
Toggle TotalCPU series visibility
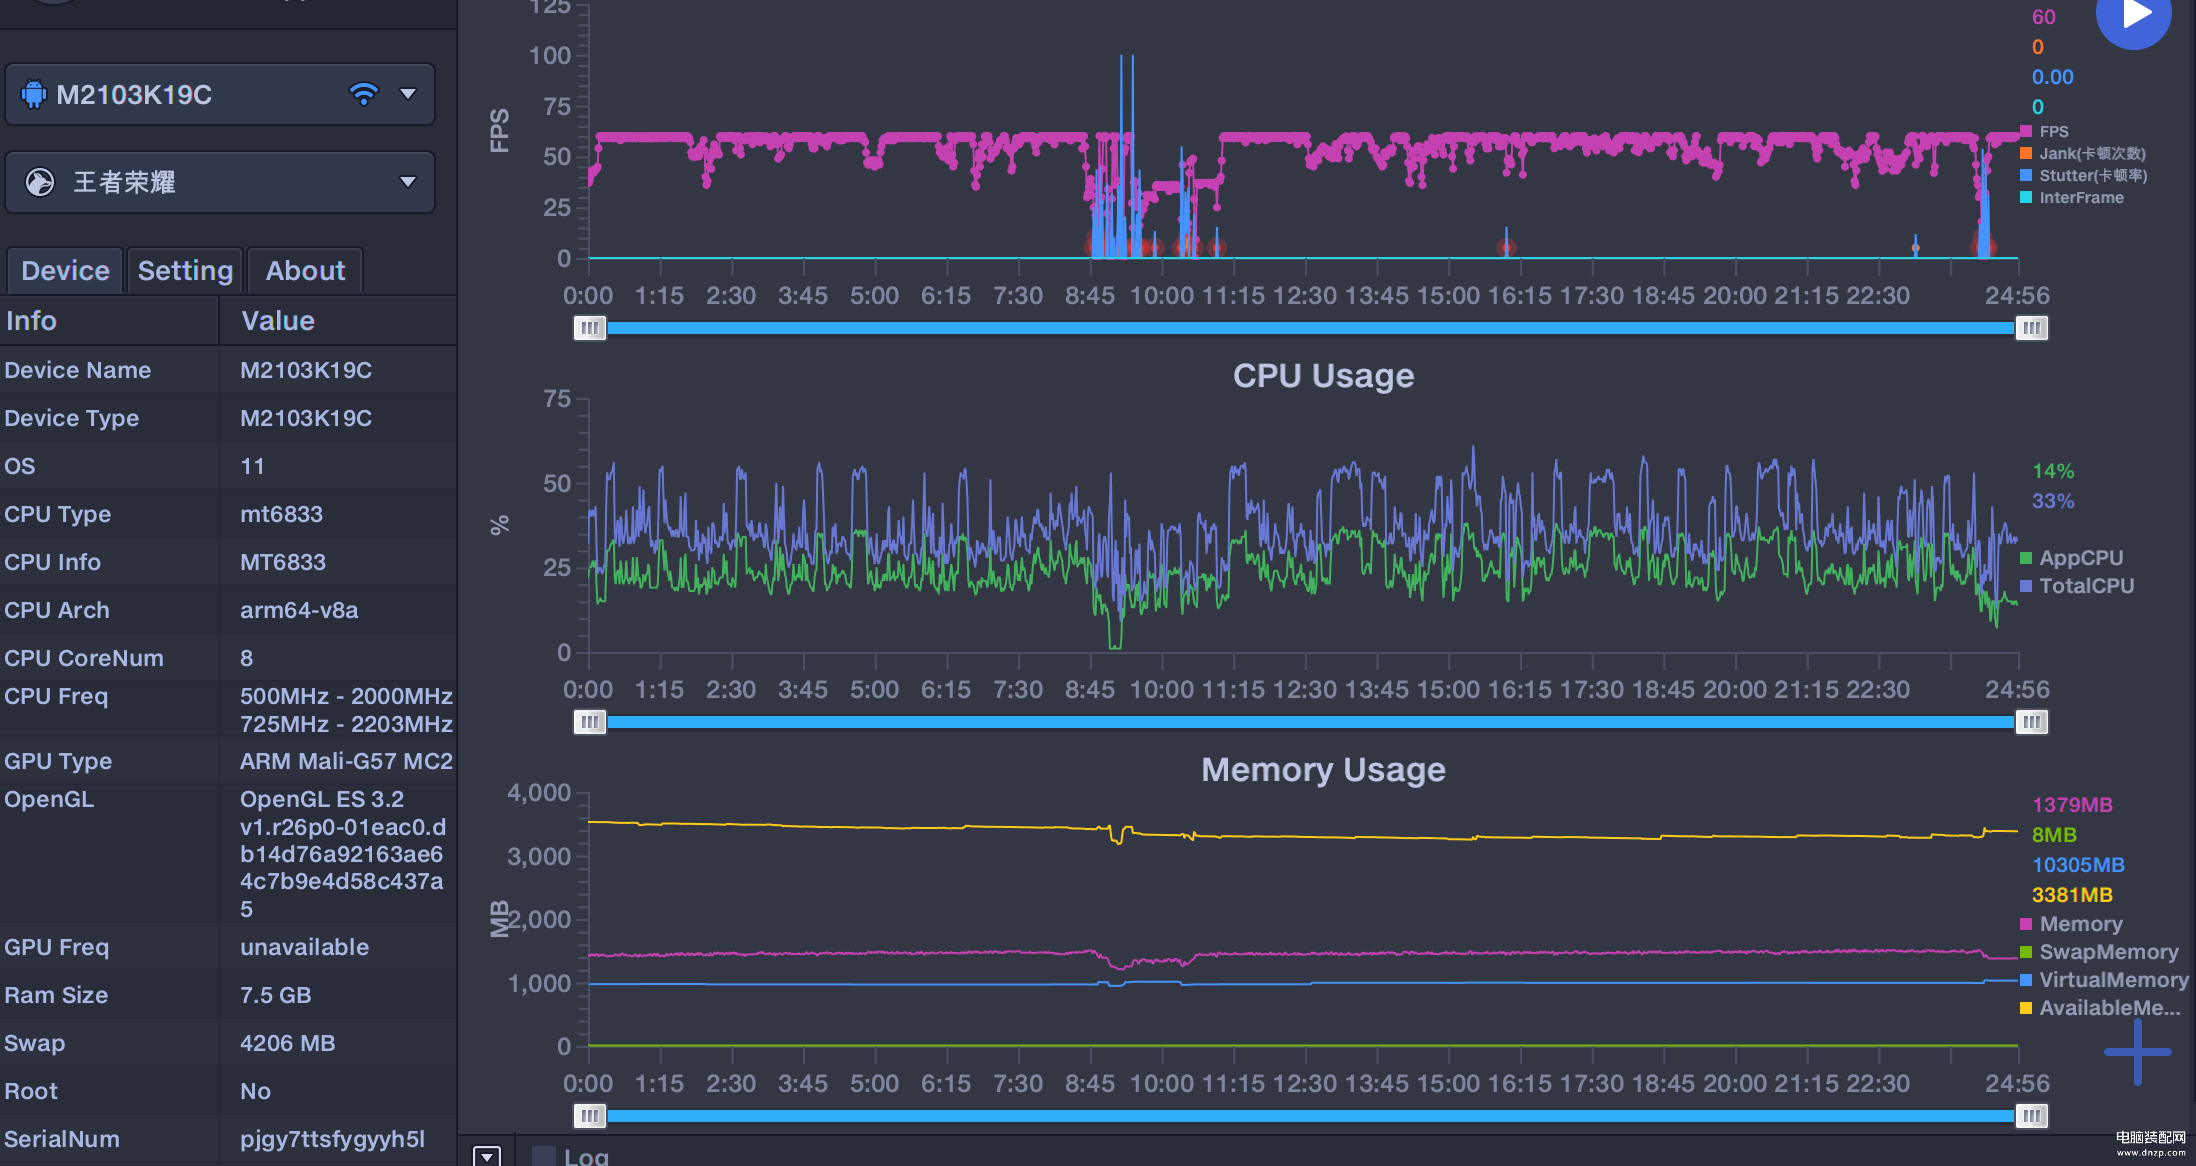pos(2086,586)
